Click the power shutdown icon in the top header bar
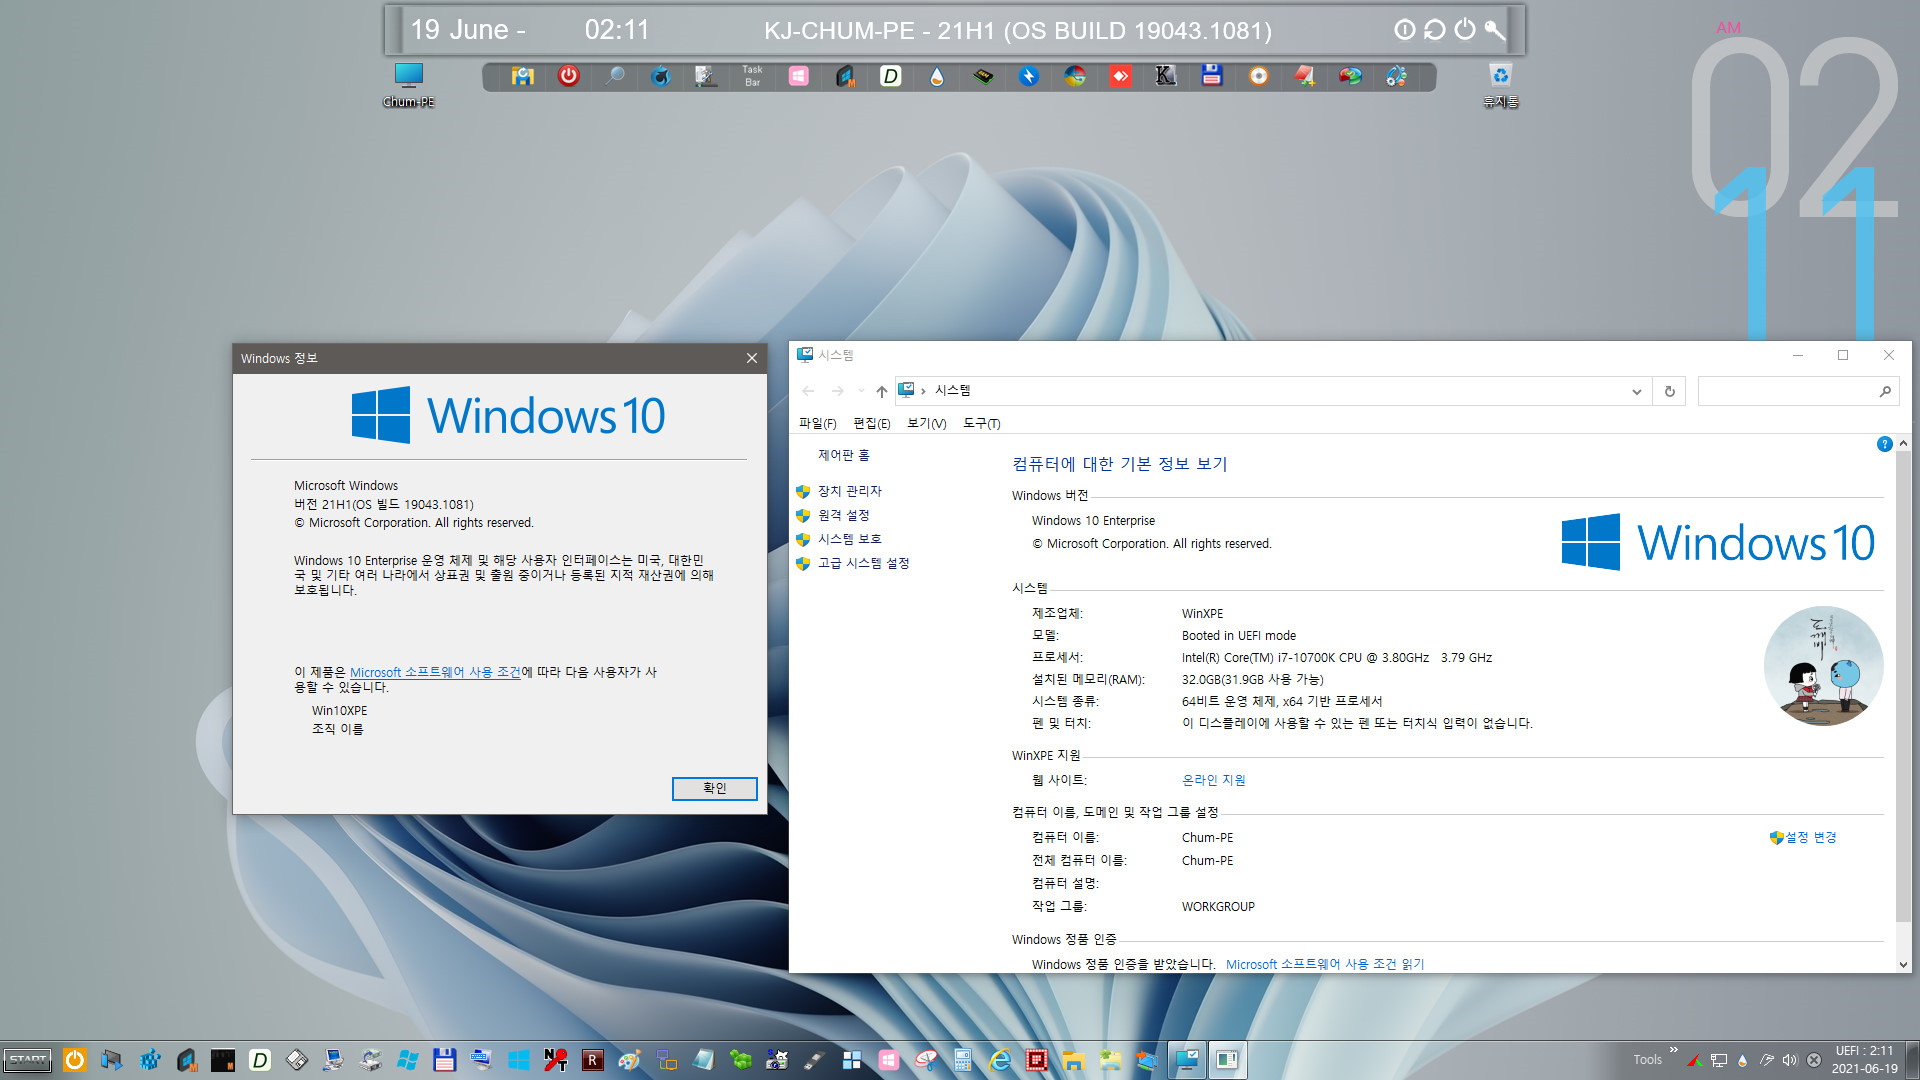This screenshot has height=1080, width=1920. (1464, 30)
